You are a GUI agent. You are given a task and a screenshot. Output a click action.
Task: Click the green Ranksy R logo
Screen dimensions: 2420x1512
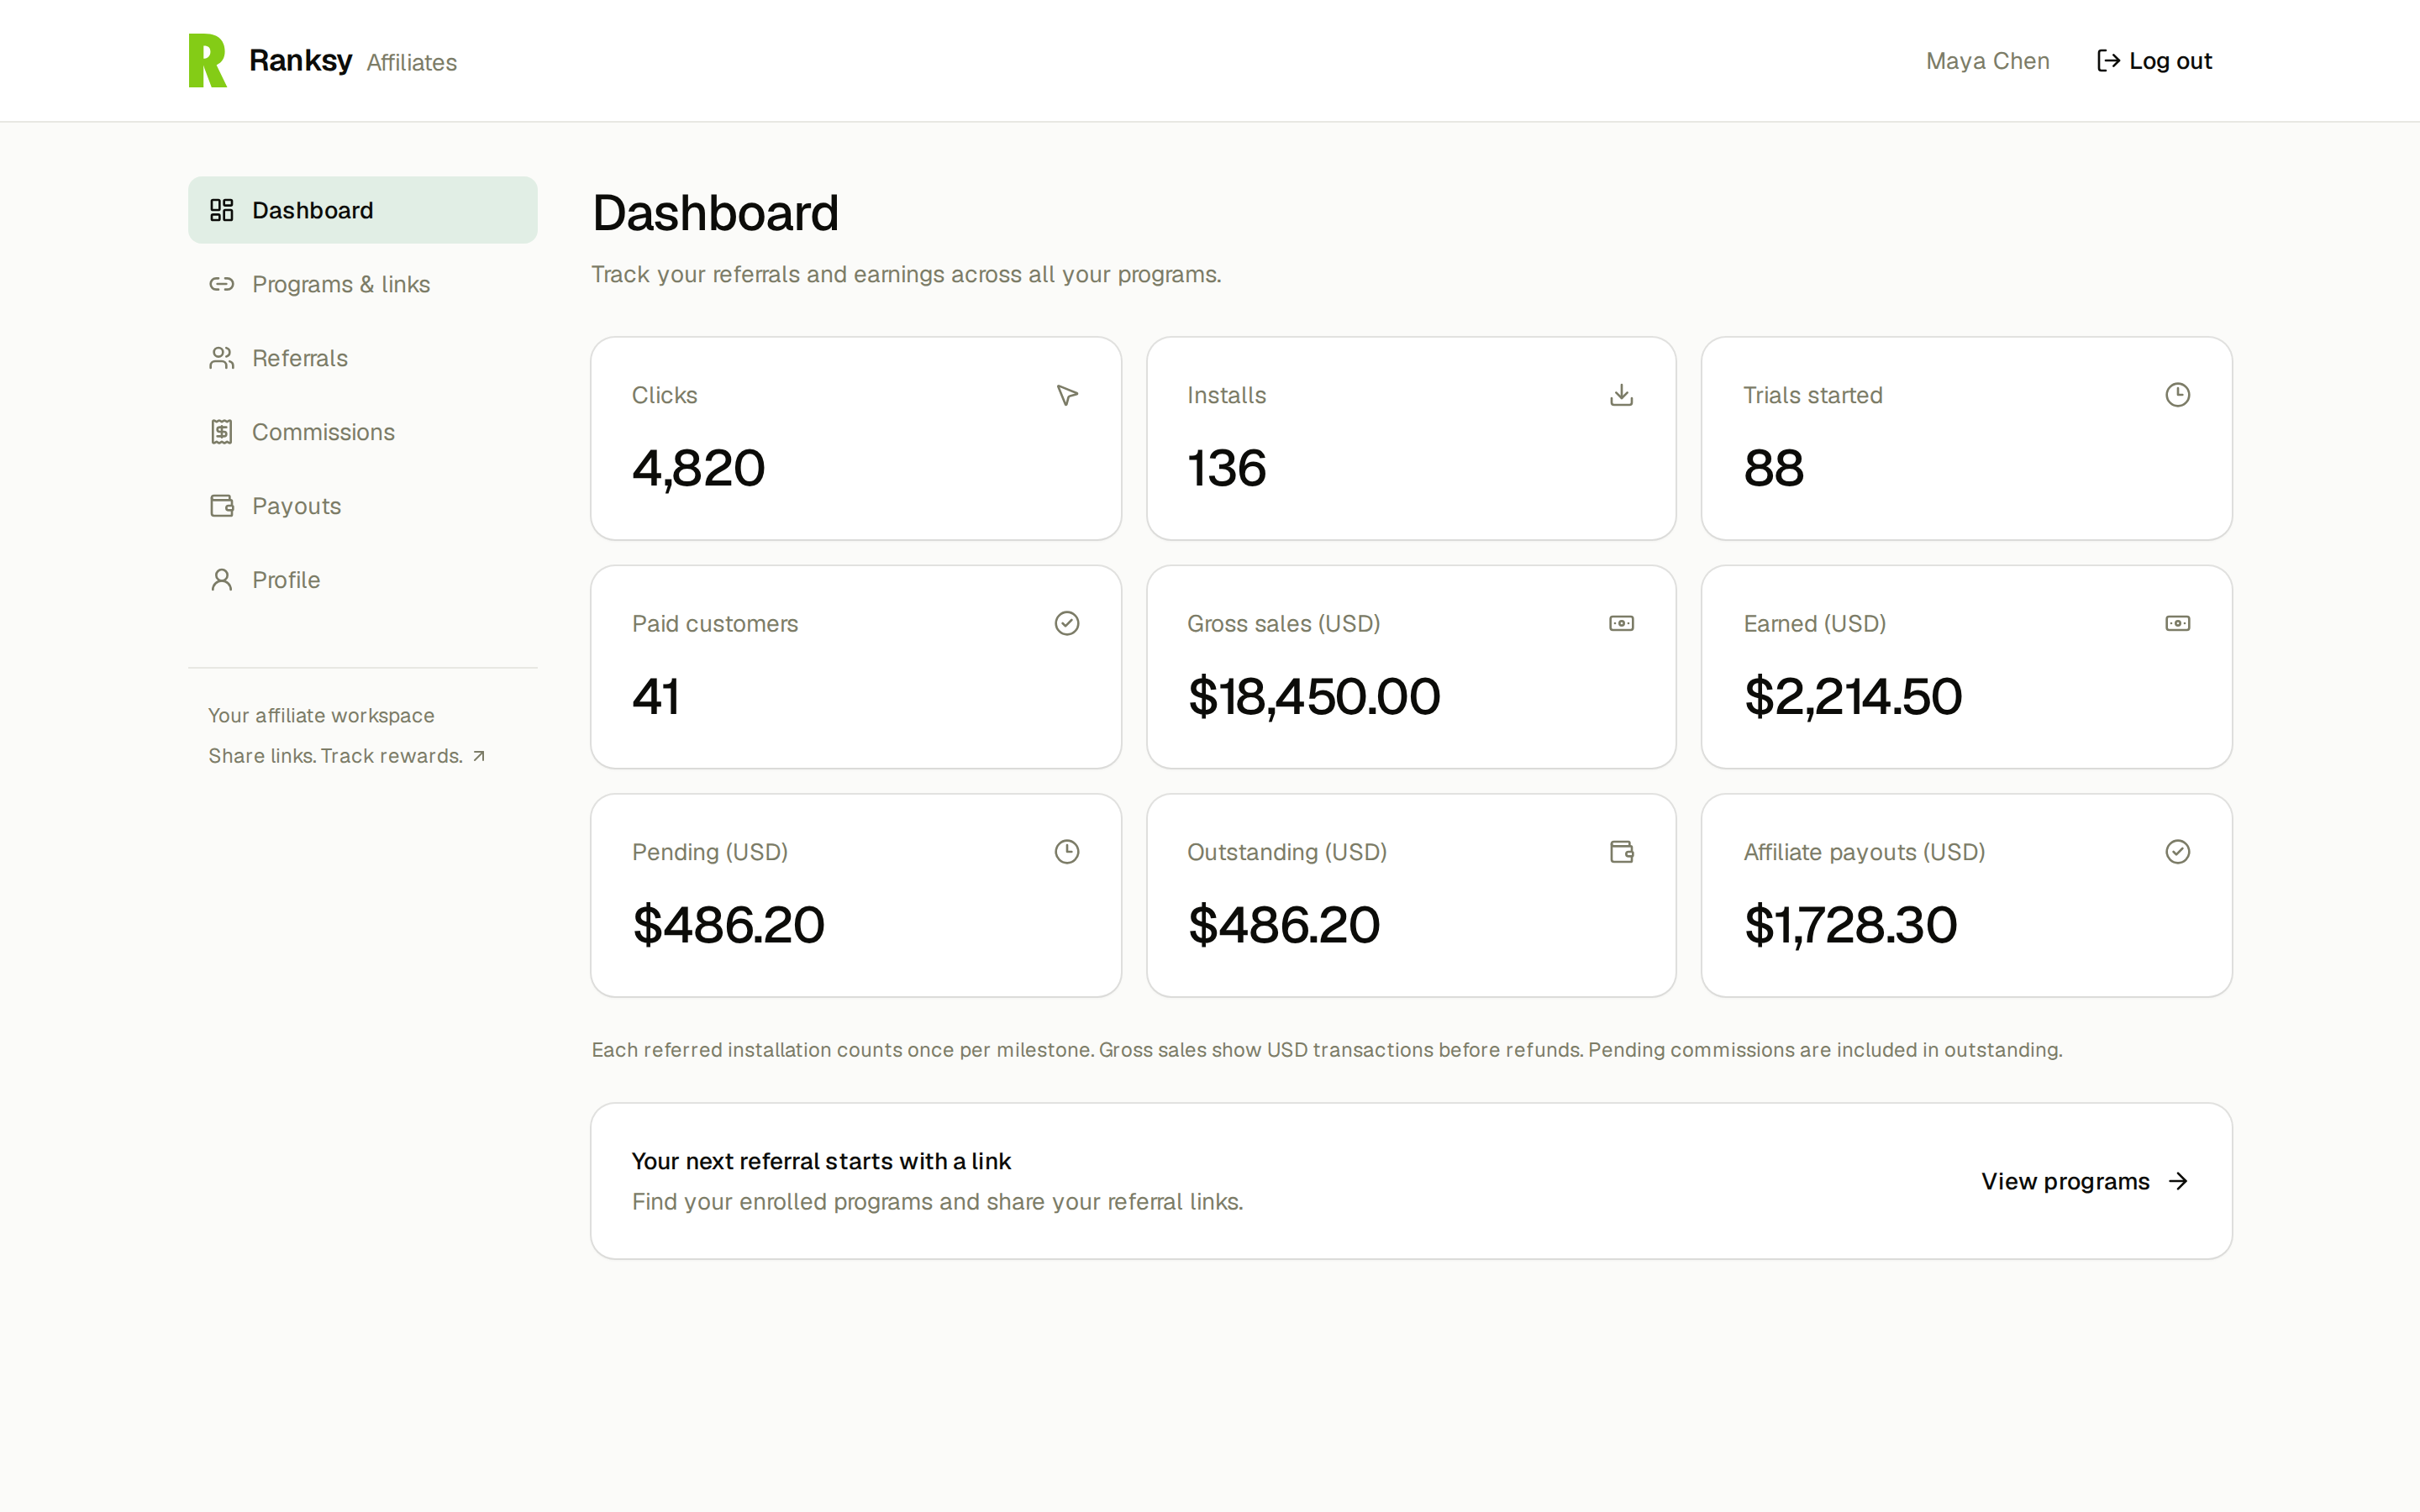[x=208, y=61]
